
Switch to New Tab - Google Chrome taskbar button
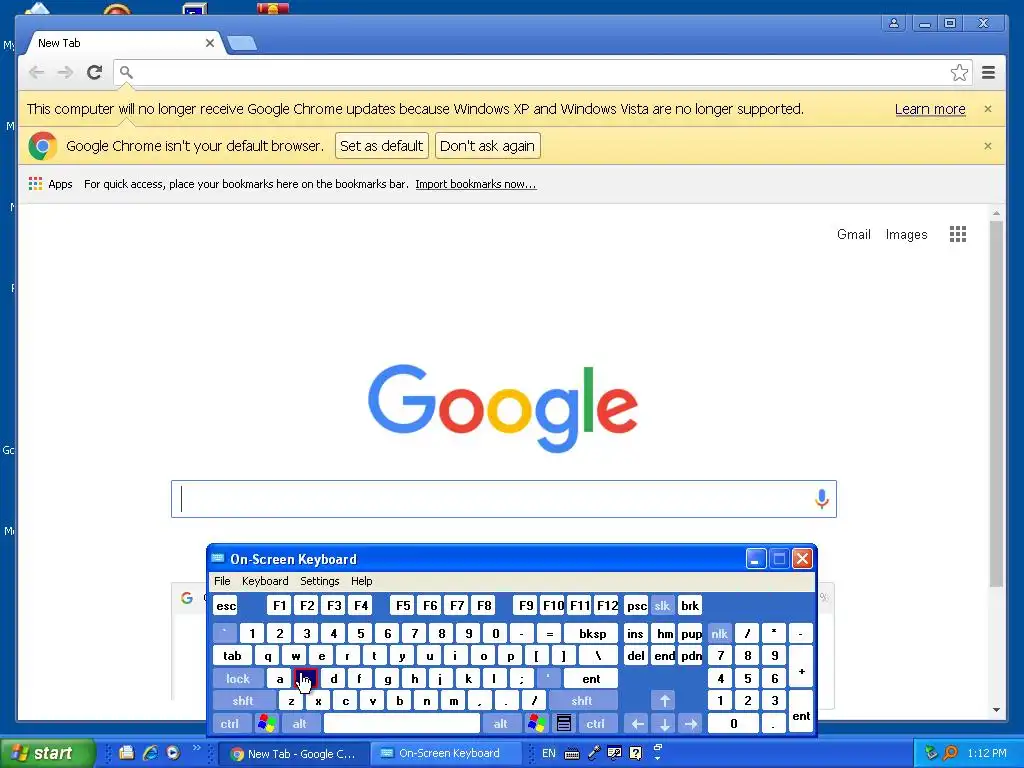point(294,753)
